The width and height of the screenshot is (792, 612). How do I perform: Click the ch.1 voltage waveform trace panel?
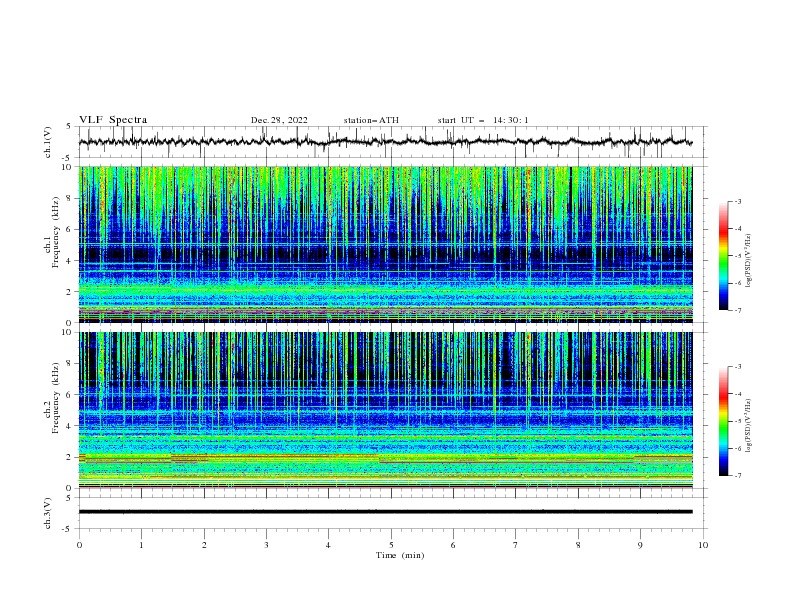click(391, 142)
